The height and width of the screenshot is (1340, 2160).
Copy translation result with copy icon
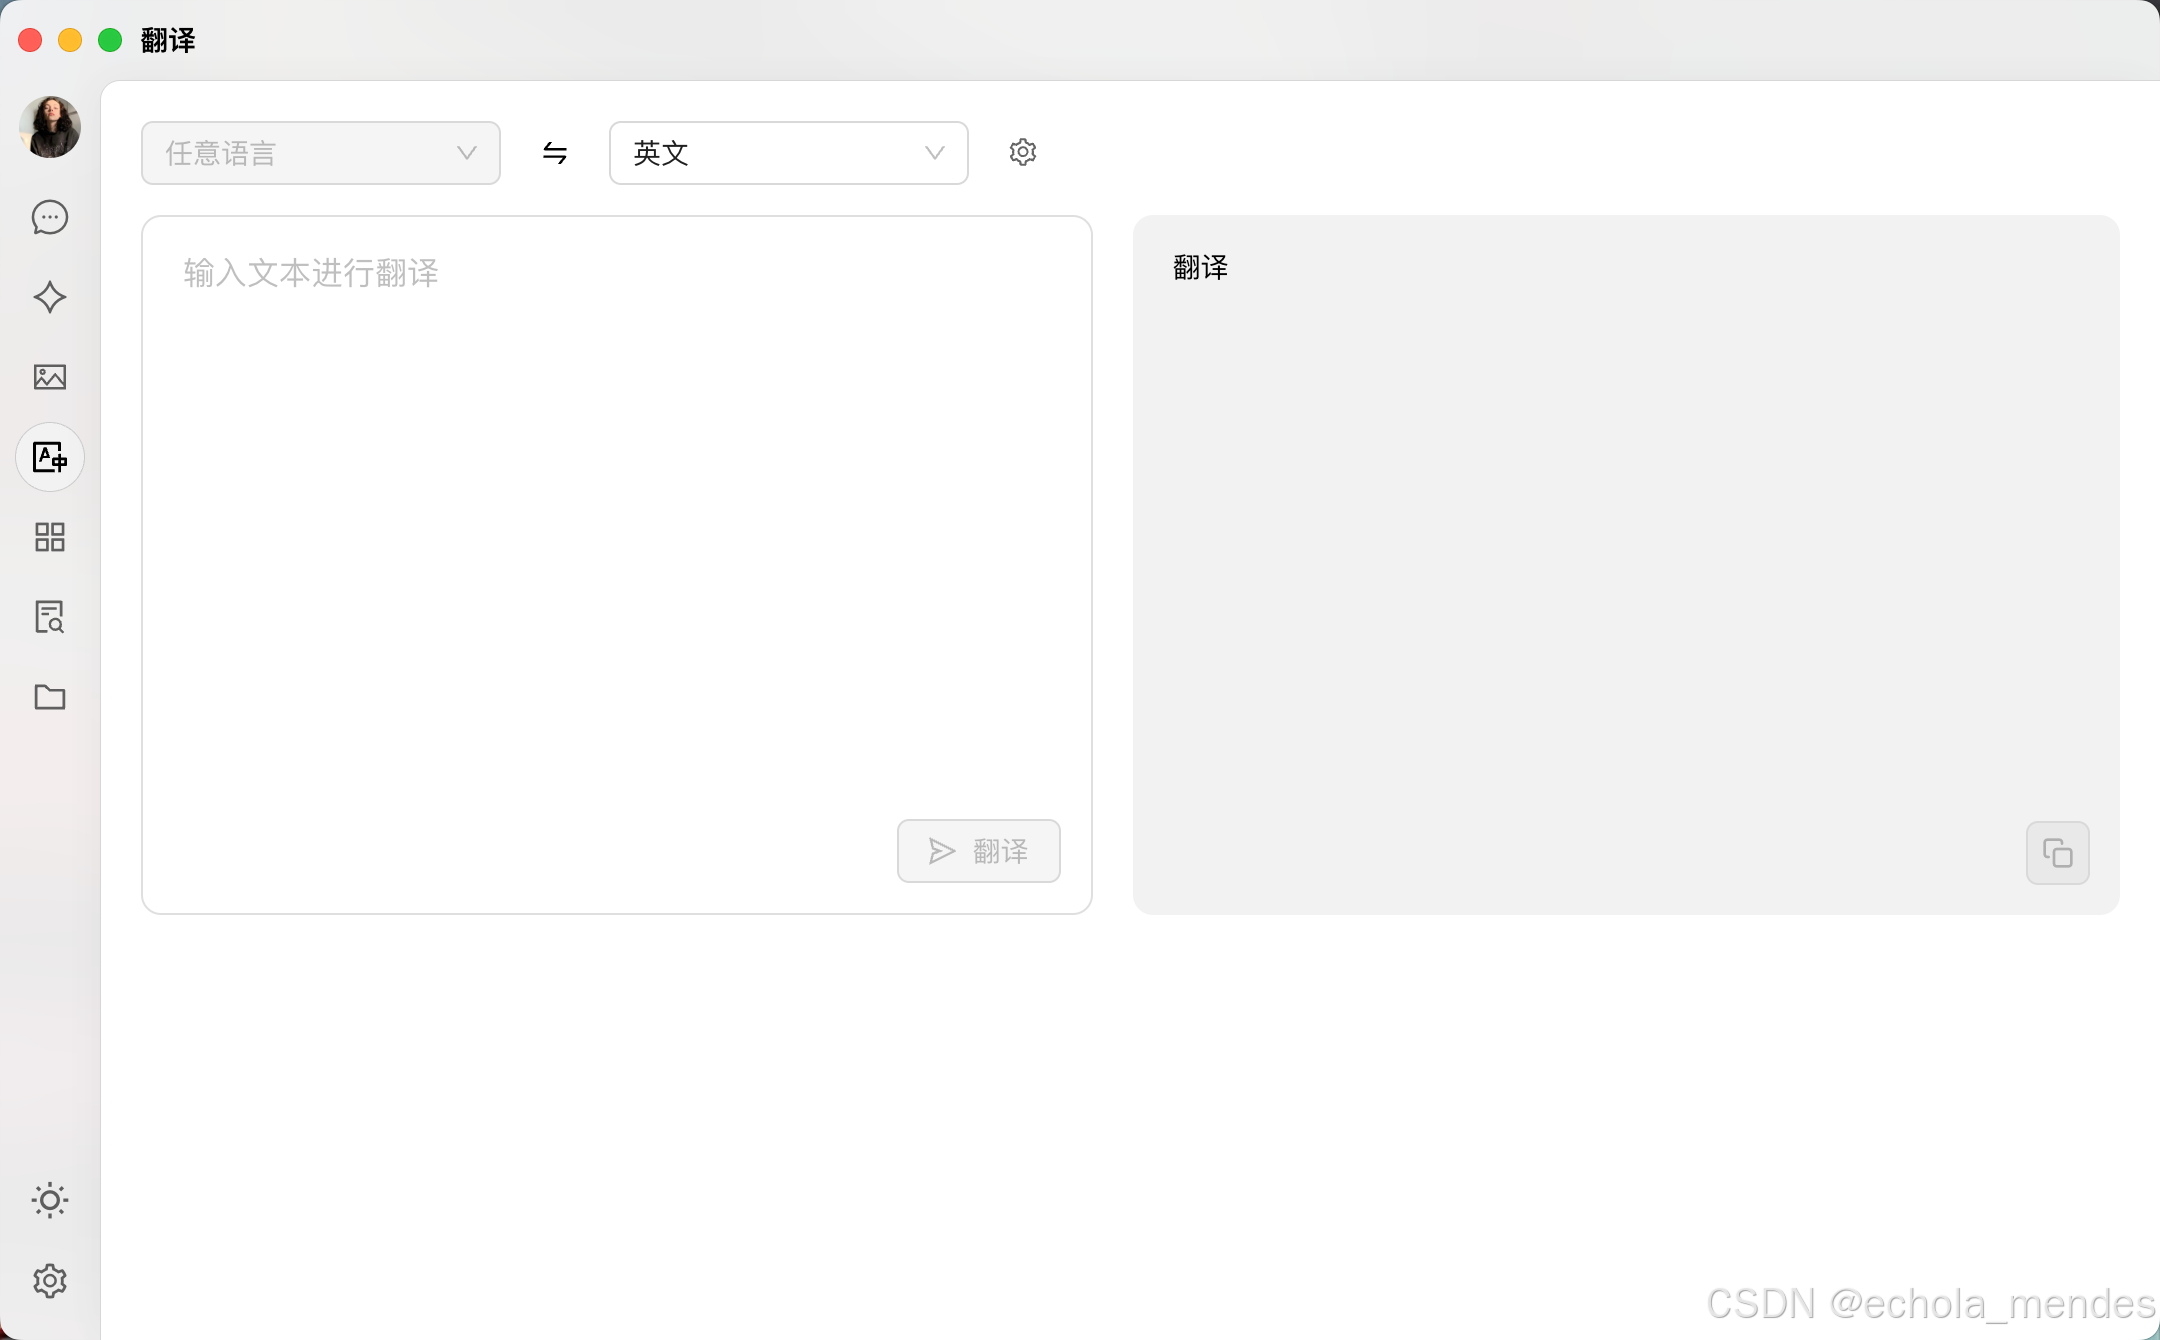(2057, 853)
